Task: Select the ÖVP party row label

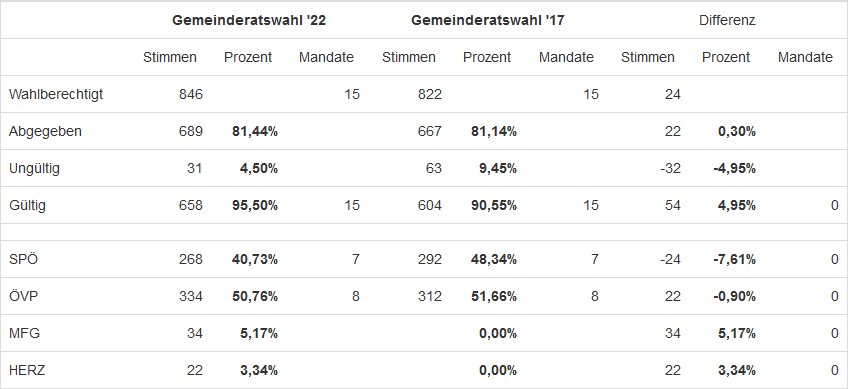Action: [x=23, y=296]
